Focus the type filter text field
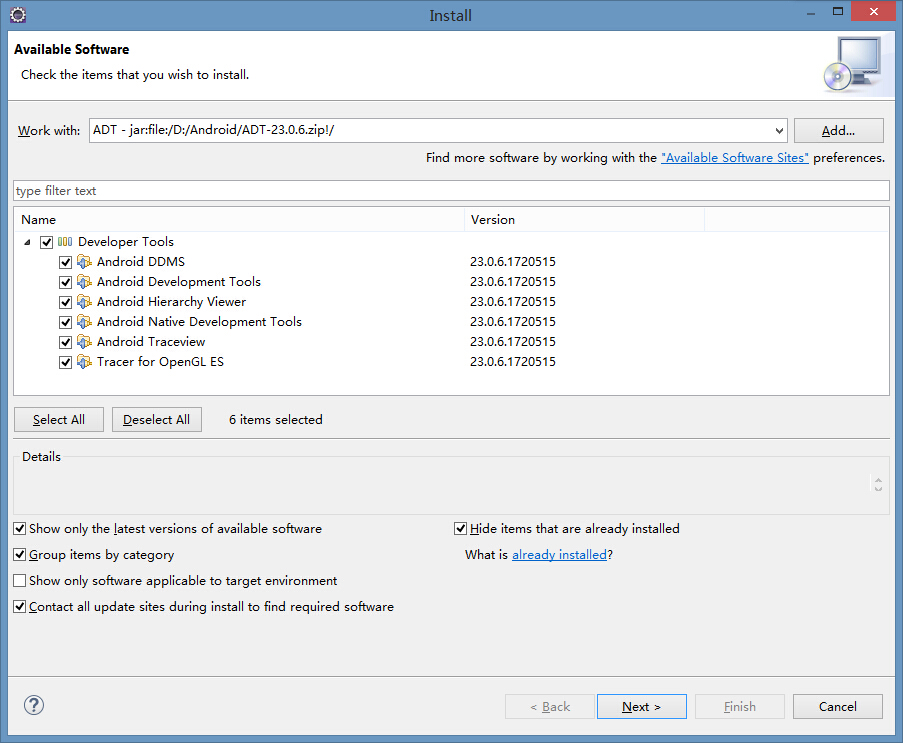Screen dimensions: 903x743 coord(452,191)
